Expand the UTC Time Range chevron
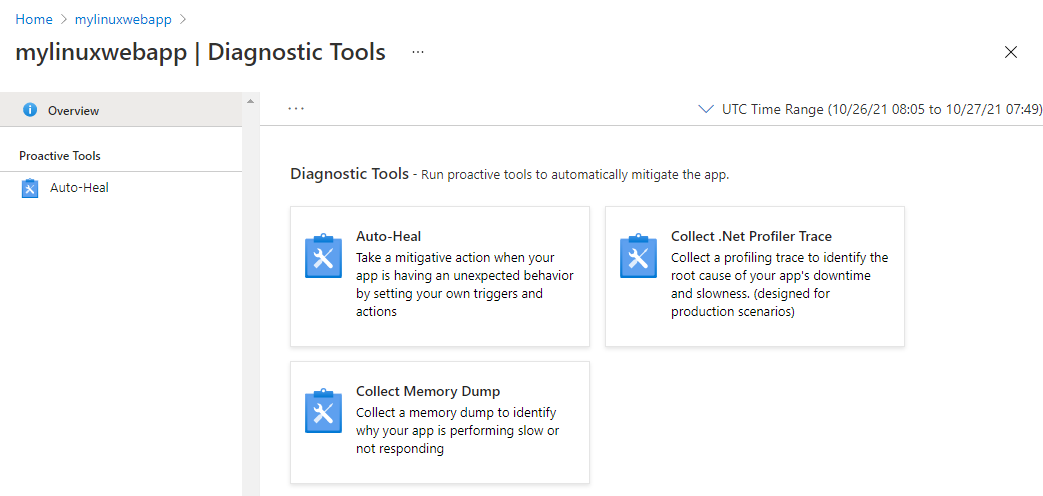1043x496 pixels. pos(707,109)
